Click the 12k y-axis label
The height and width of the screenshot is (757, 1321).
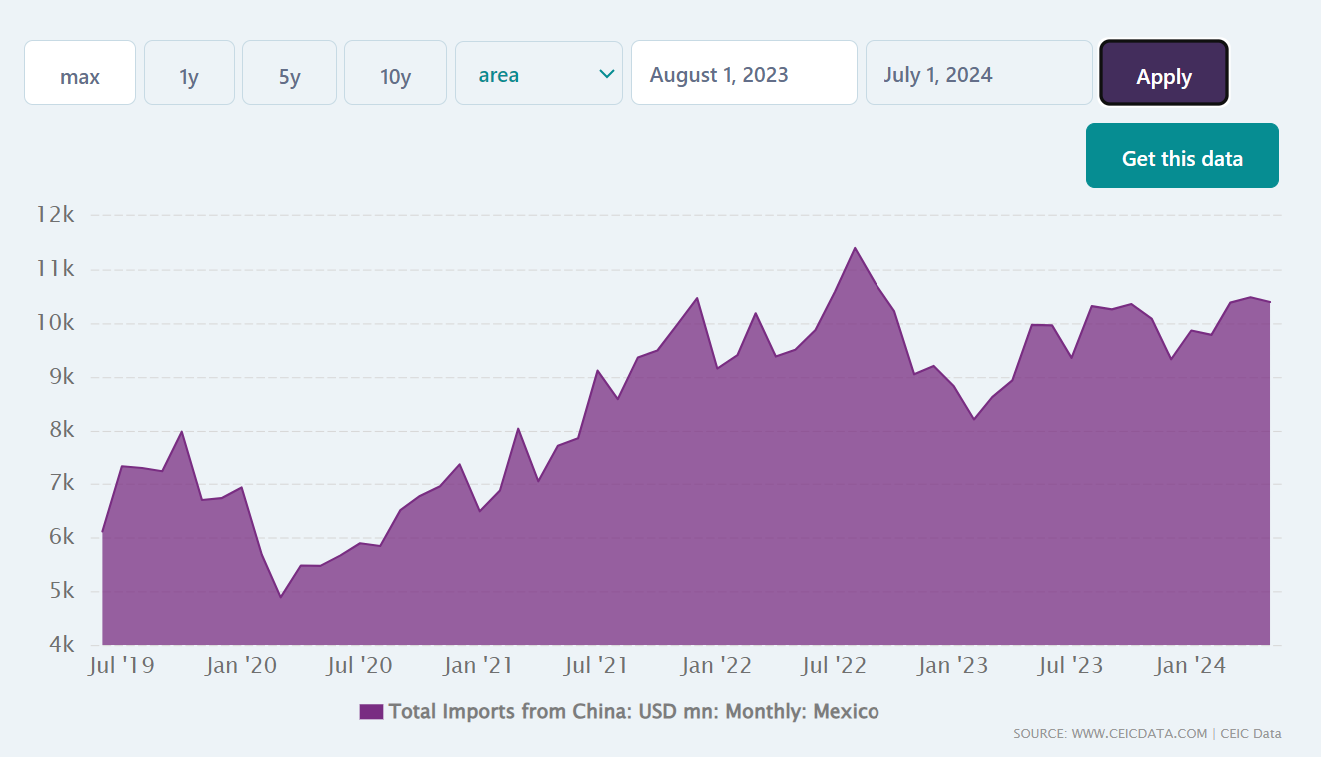point(55,215)
